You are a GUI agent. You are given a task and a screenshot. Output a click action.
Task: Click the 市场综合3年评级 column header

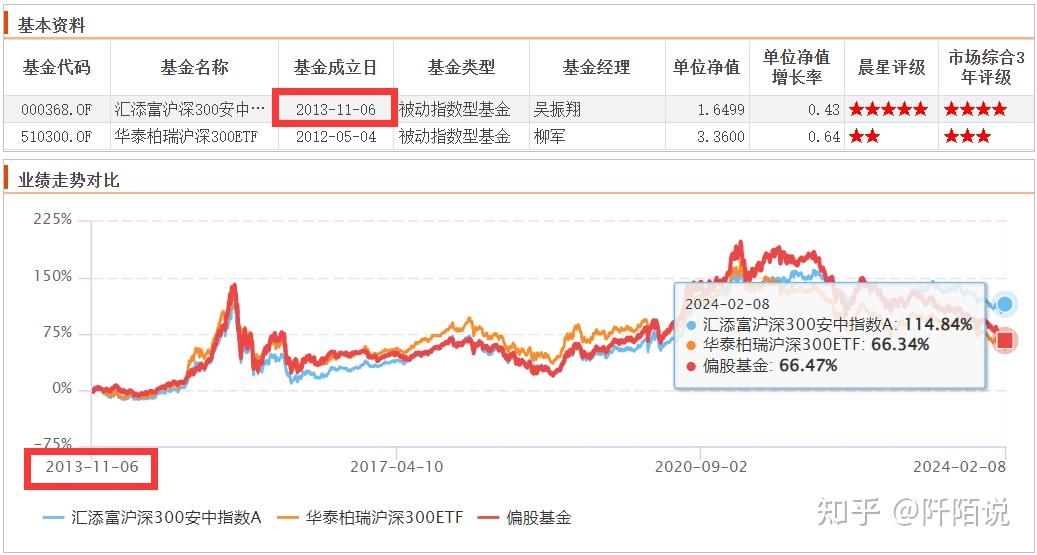pyautogui.click(x=987, y=67)
